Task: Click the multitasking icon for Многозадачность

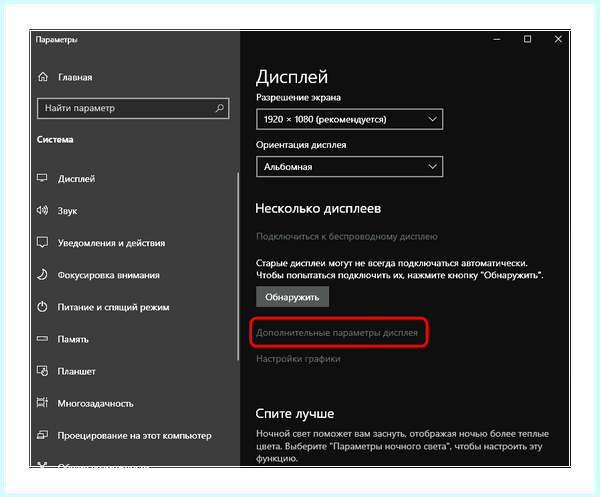Action: pos(42,402)
